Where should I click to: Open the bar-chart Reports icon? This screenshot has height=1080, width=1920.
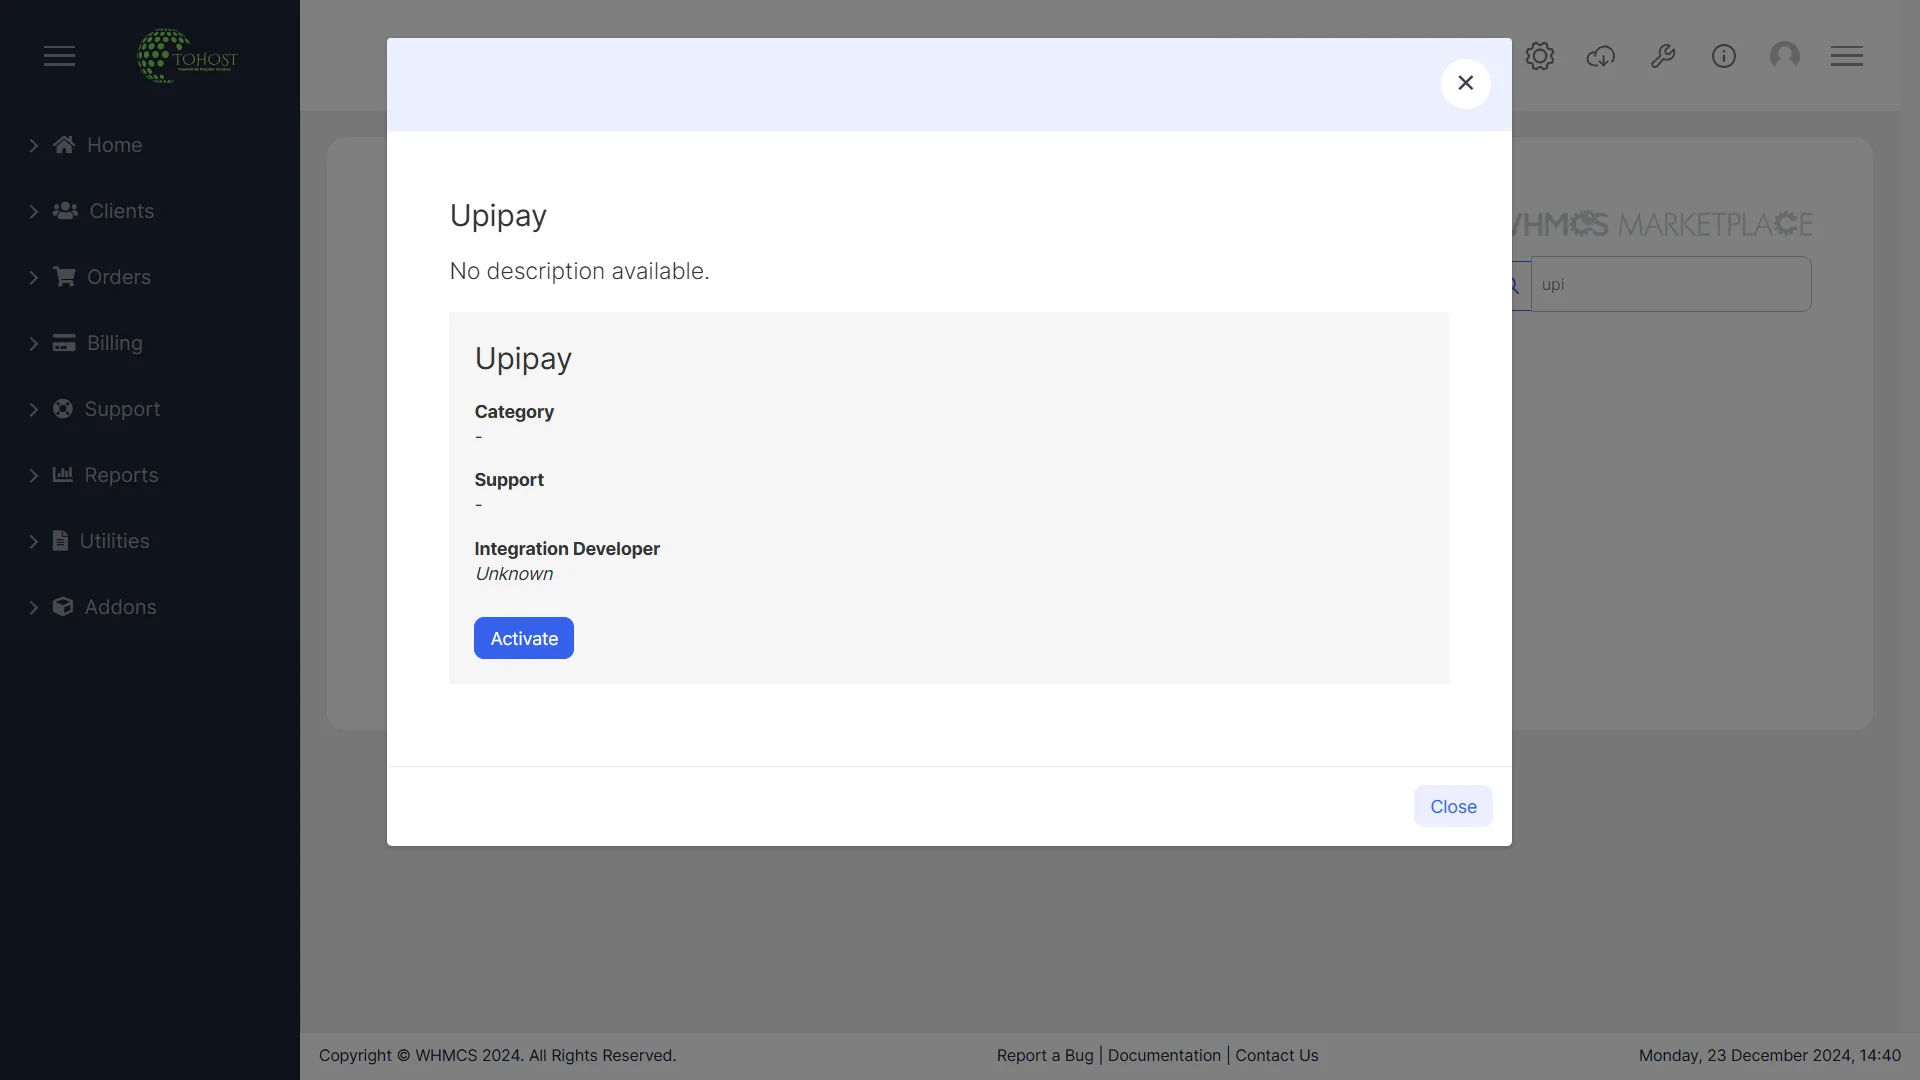click(x=63, y=475)
